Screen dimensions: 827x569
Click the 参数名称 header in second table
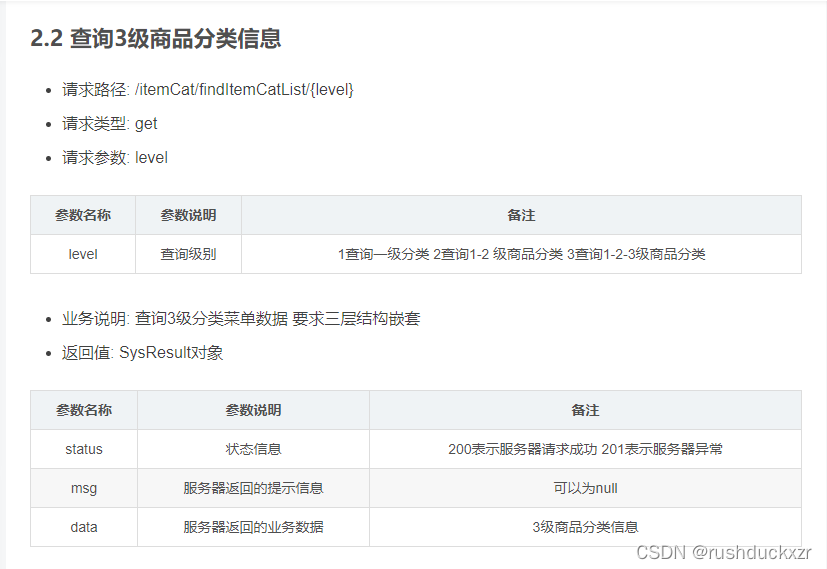84,410
